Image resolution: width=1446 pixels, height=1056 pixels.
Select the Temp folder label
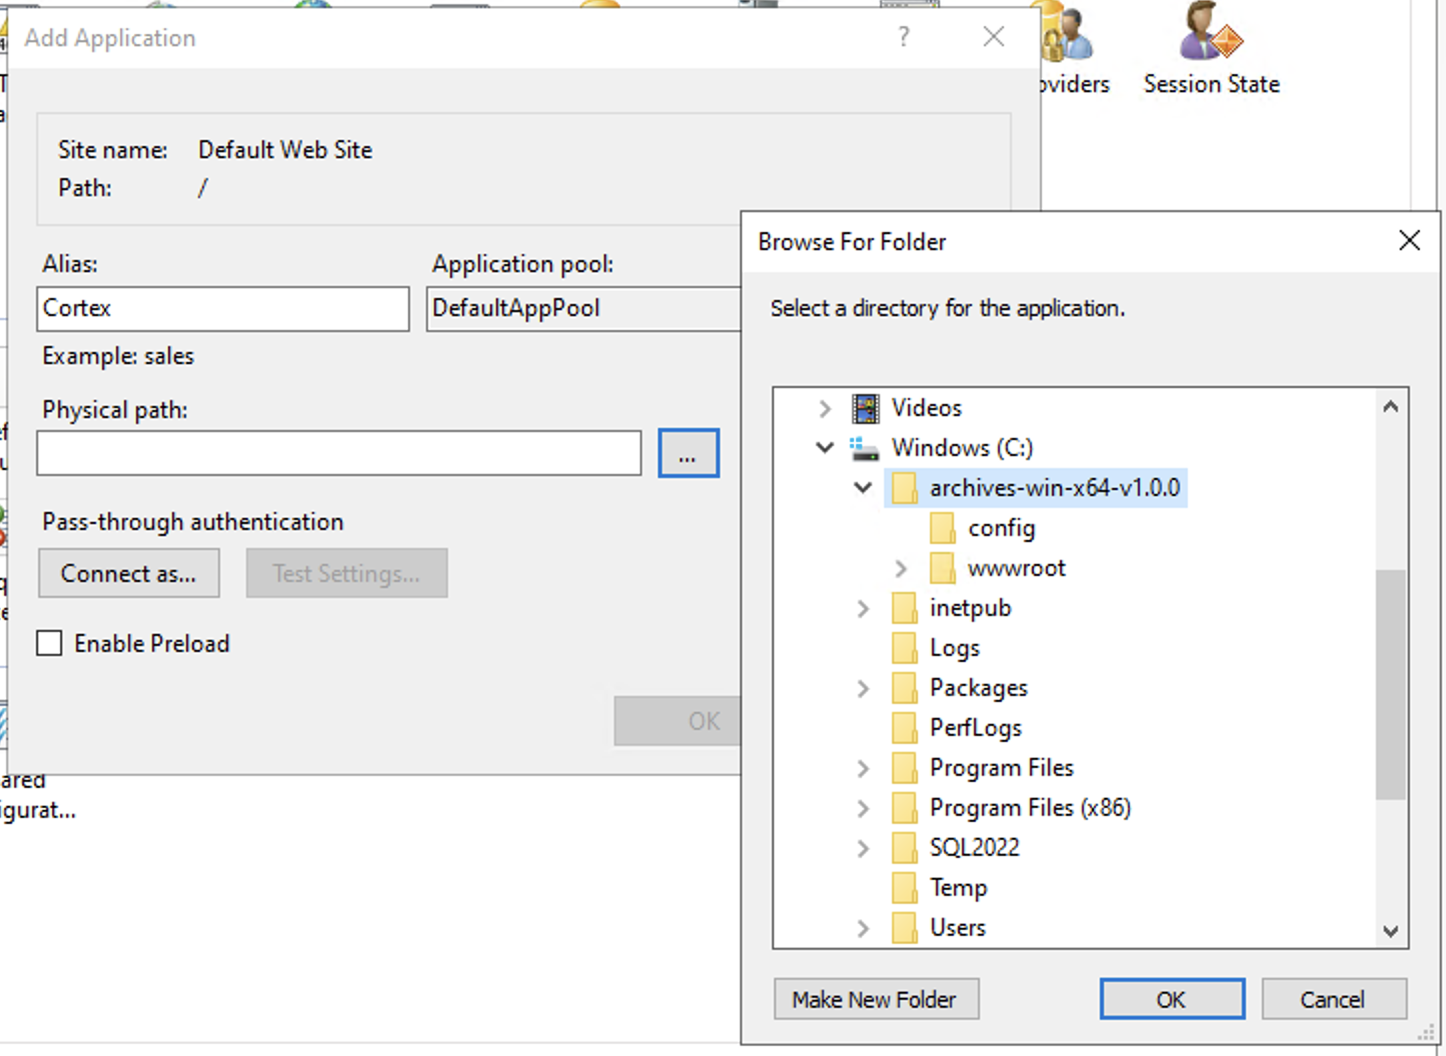(x=958, y=888)
